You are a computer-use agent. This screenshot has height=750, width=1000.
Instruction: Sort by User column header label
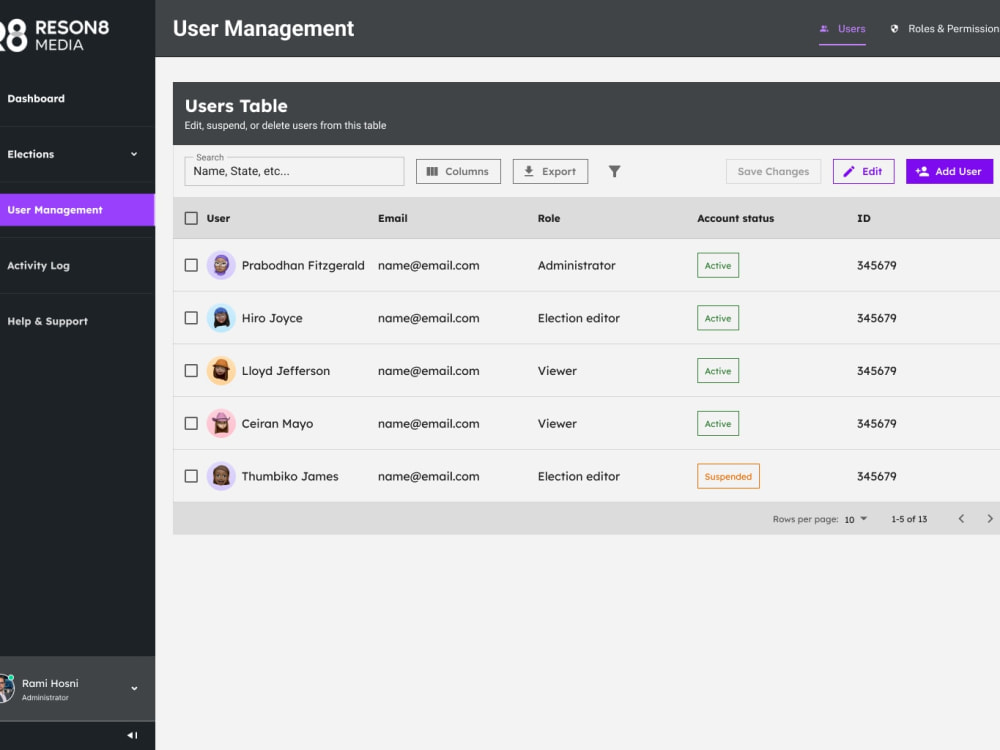pyautogui.click(x=218, y=218)
